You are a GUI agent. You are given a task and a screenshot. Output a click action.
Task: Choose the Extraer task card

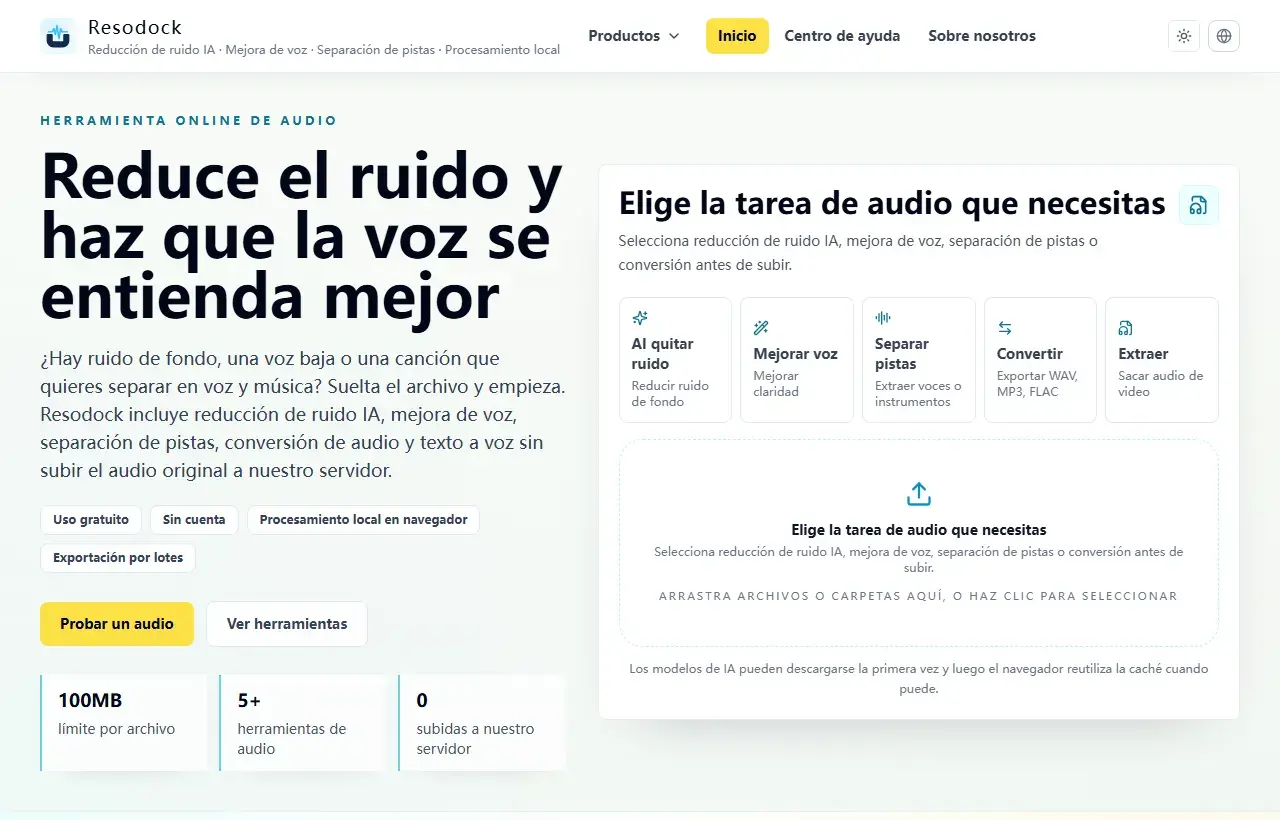(1162, 360)
